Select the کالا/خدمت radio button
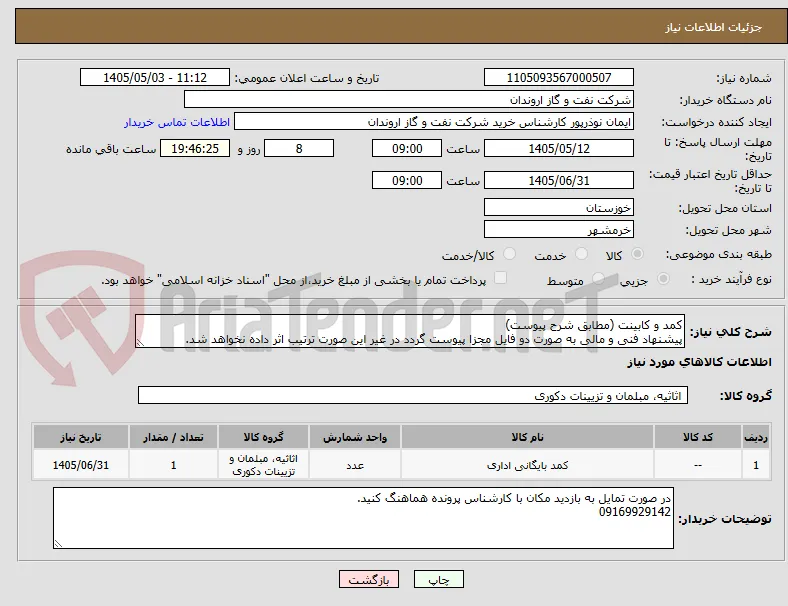 [x=509, y=254]
